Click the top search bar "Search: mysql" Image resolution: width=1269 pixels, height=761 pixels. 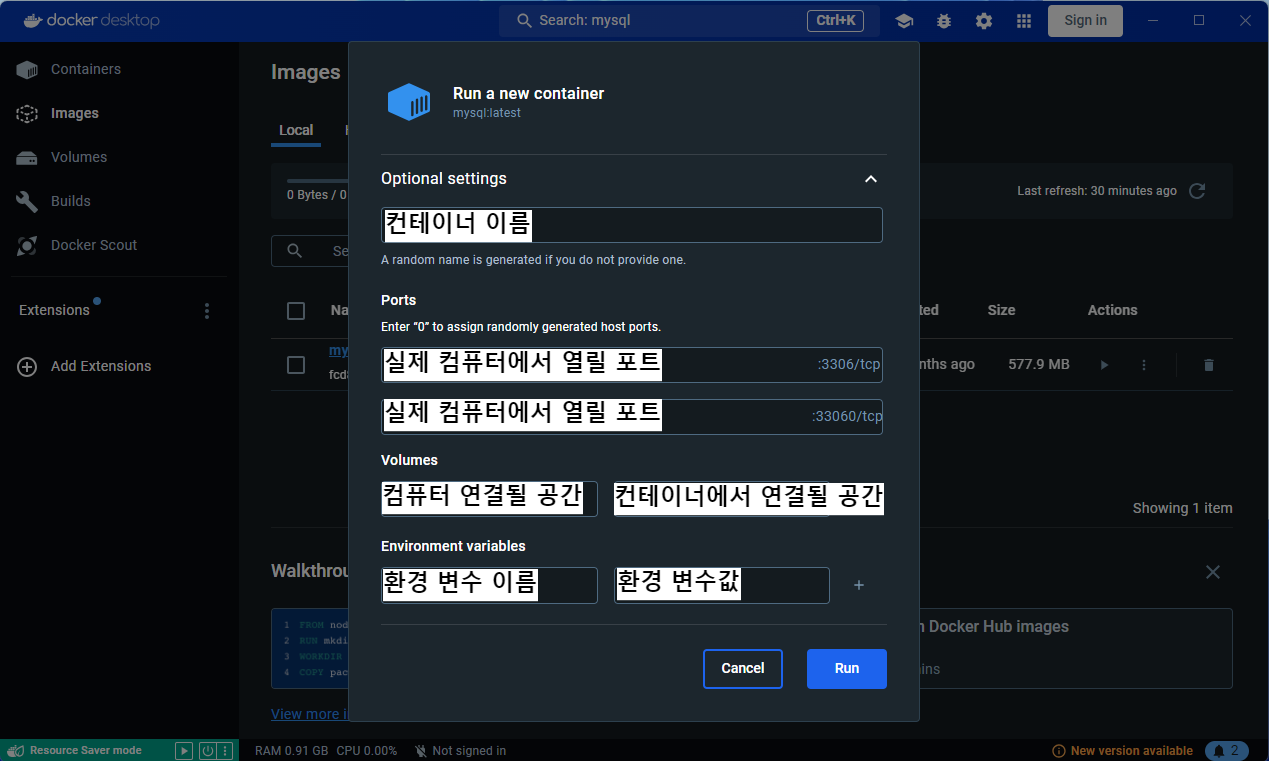[x=689, y=21]
